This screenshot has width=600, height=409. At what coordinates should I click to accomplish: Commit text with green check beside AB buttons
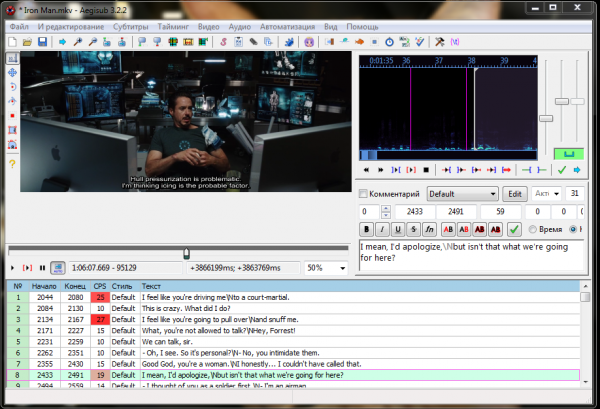[514, 229]
